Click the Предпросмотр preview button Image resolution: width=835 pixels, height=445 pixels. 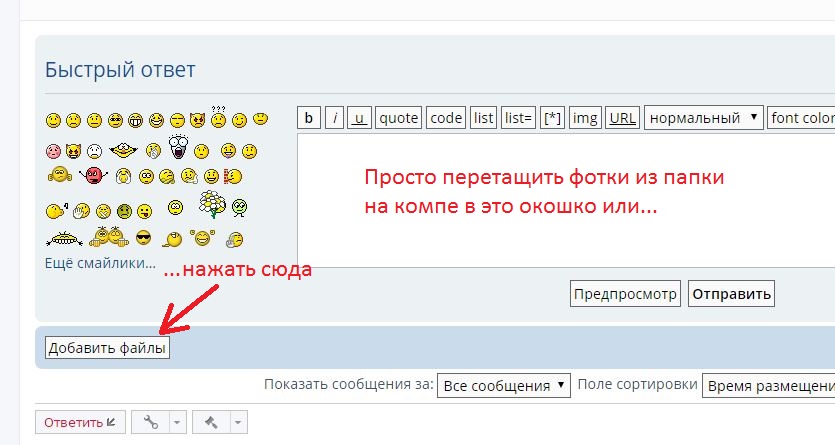(625, 294)
